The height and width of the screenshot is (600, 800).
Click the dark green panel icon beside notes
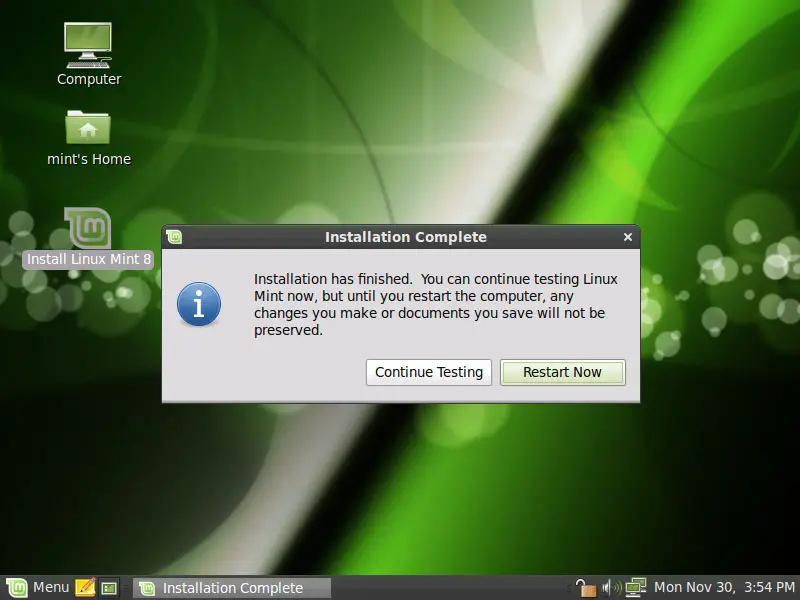click(109, 588)
